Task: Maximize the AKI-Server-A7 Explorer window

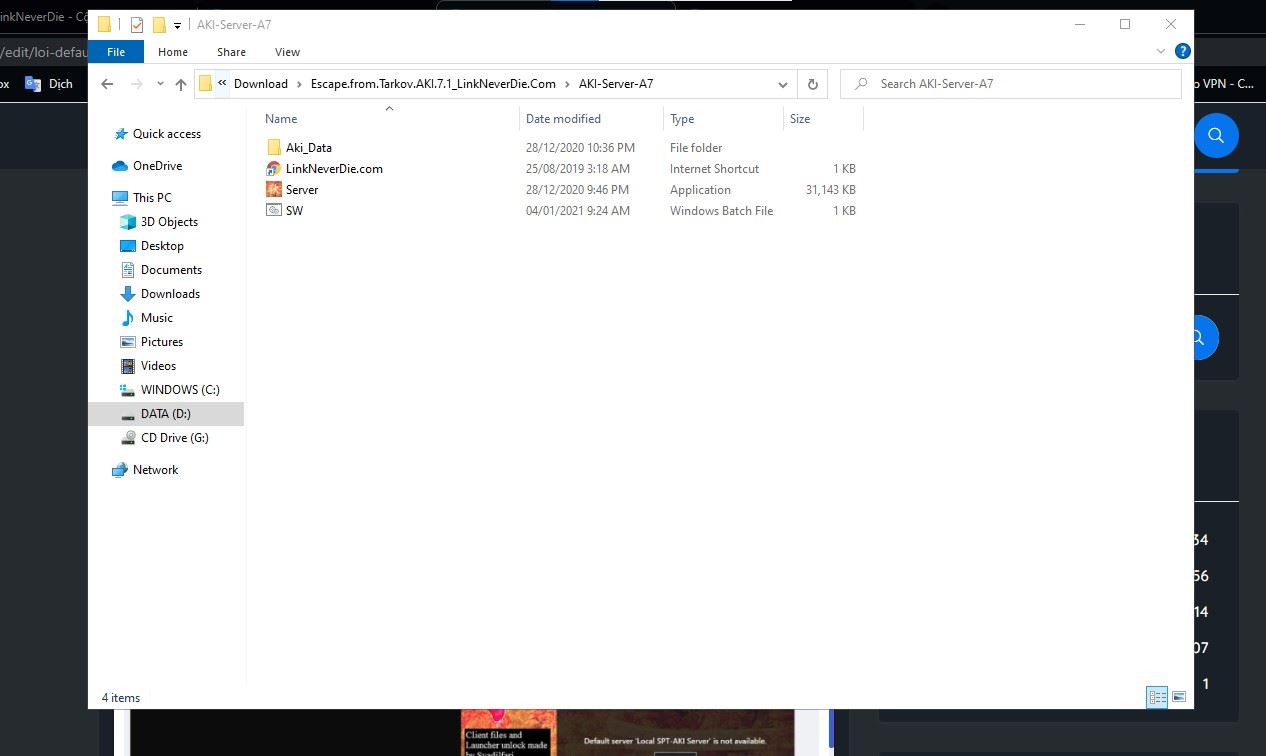Action: click(x=1125, y=24)
